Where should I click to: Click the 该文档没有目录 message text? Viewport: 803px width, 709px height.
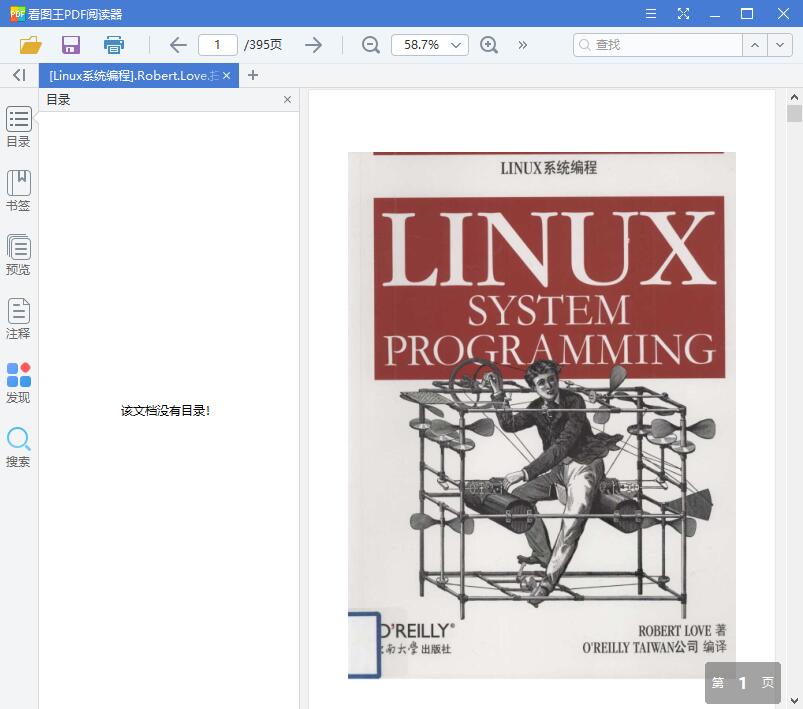(x=165, y=411)
